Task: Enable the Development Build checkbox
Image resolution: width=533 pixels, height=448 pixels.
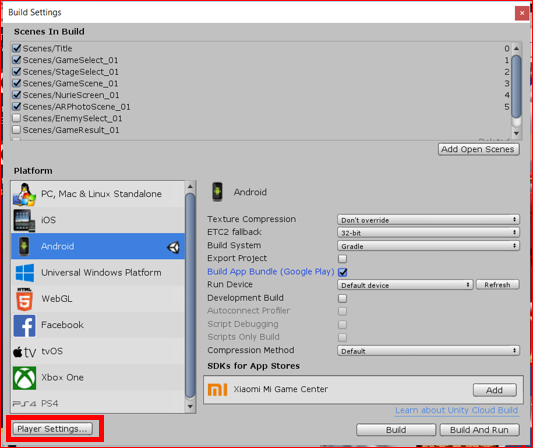Action: (x=343, y=298)
